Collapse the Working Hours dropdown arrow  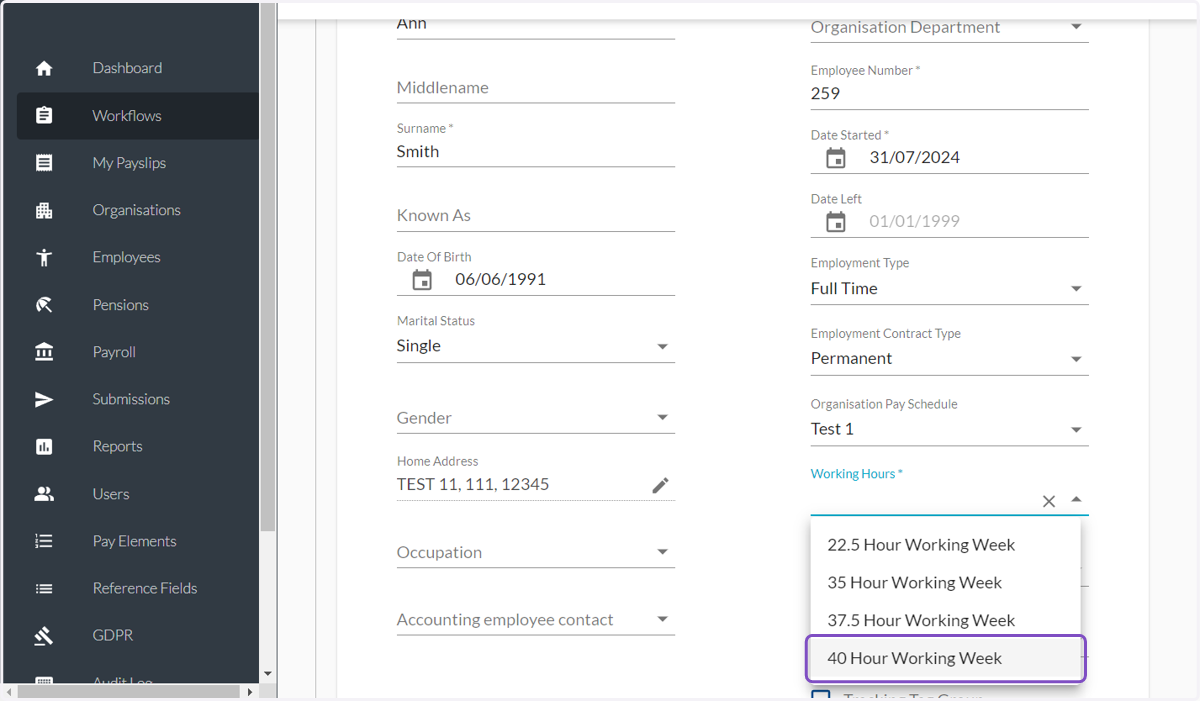pos(1076,500)
